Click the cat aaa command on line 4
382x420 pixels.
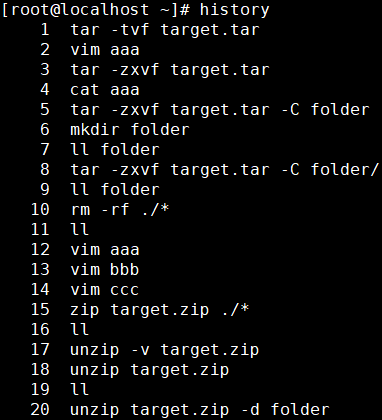tap(105, 90)
